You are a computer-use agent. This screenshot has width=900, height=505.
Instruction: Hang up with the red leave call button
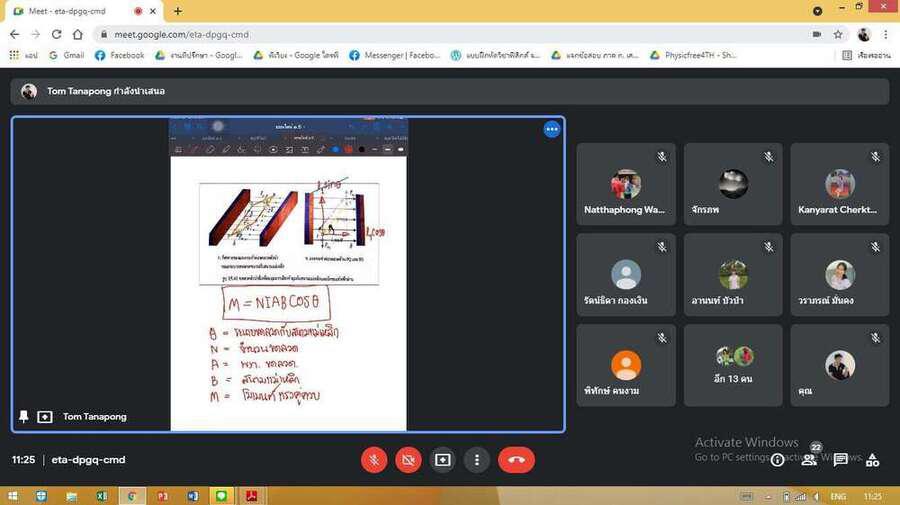coord(516,460)
